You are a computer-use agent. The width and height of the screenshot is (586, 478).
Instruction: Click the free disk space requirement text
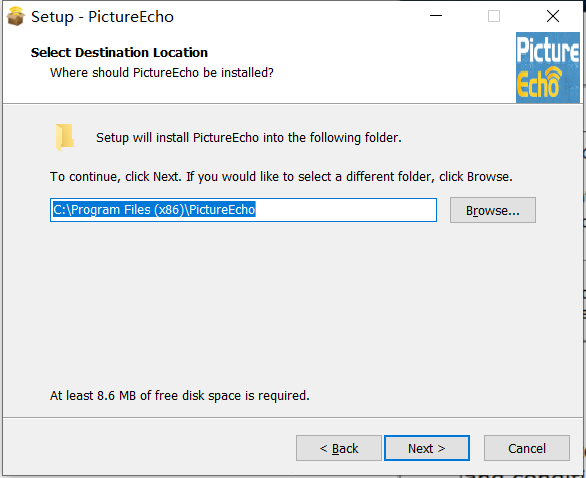(x=180, y=395)
